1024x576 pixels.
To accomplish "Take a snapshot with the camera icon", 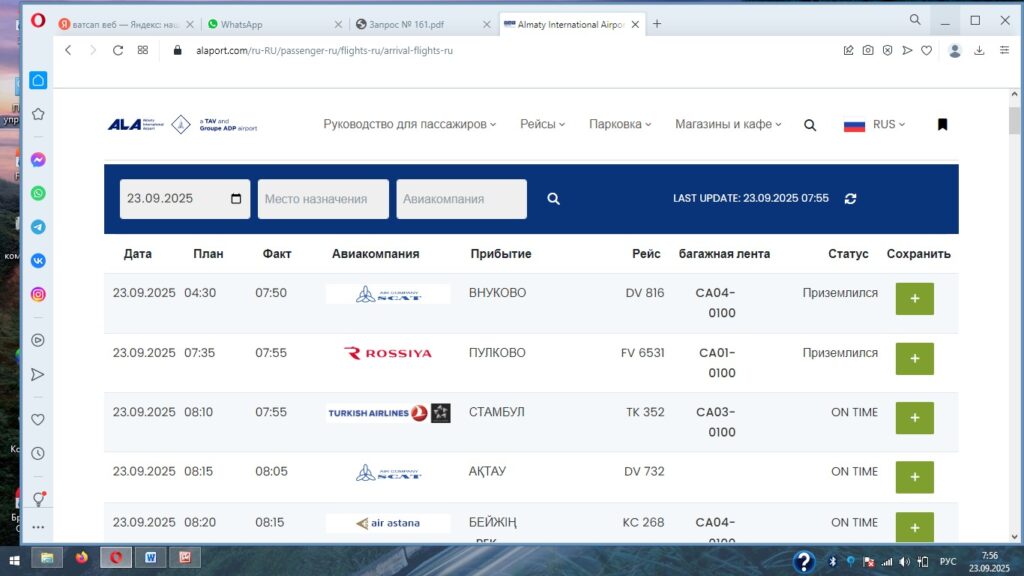I will coord(868,50).
